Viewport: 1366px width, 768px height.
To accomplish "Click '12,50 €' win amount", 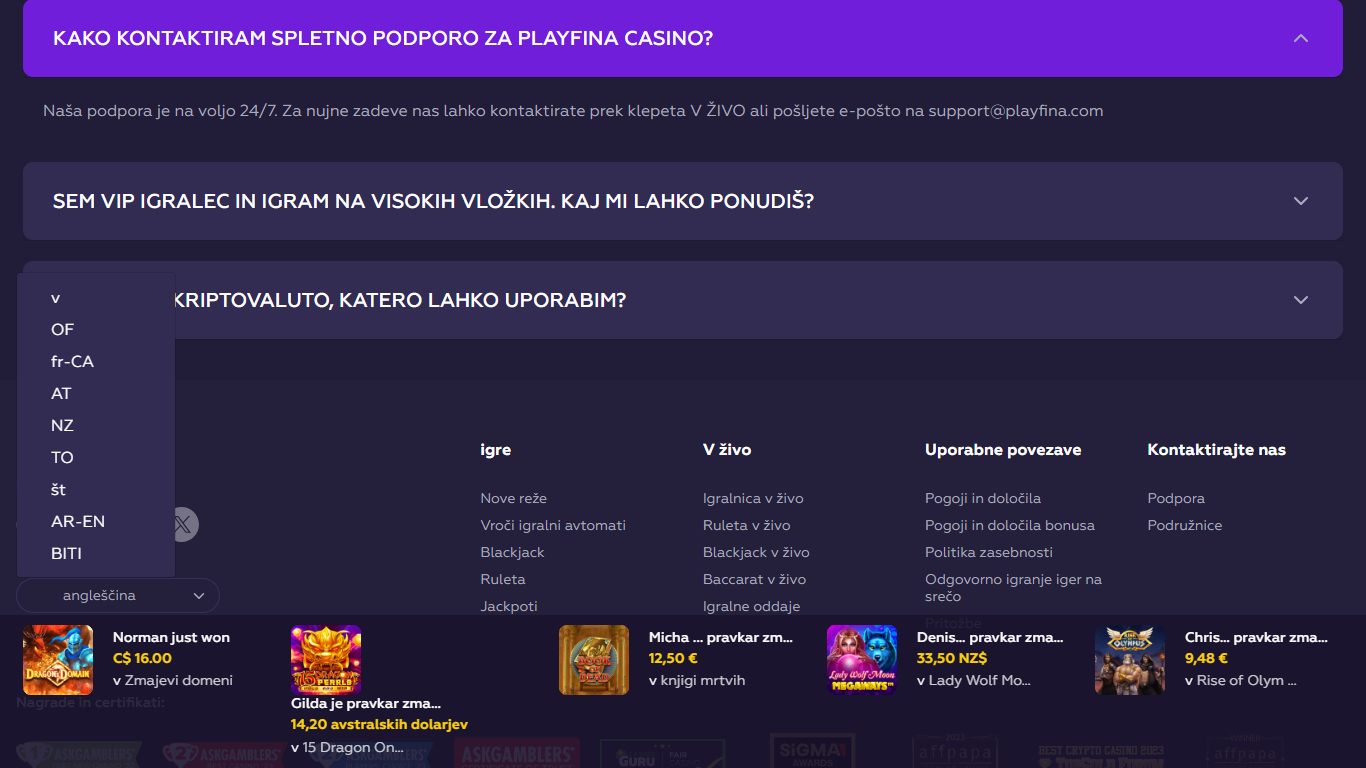I will pyautogui.click(x=673, y=658).
